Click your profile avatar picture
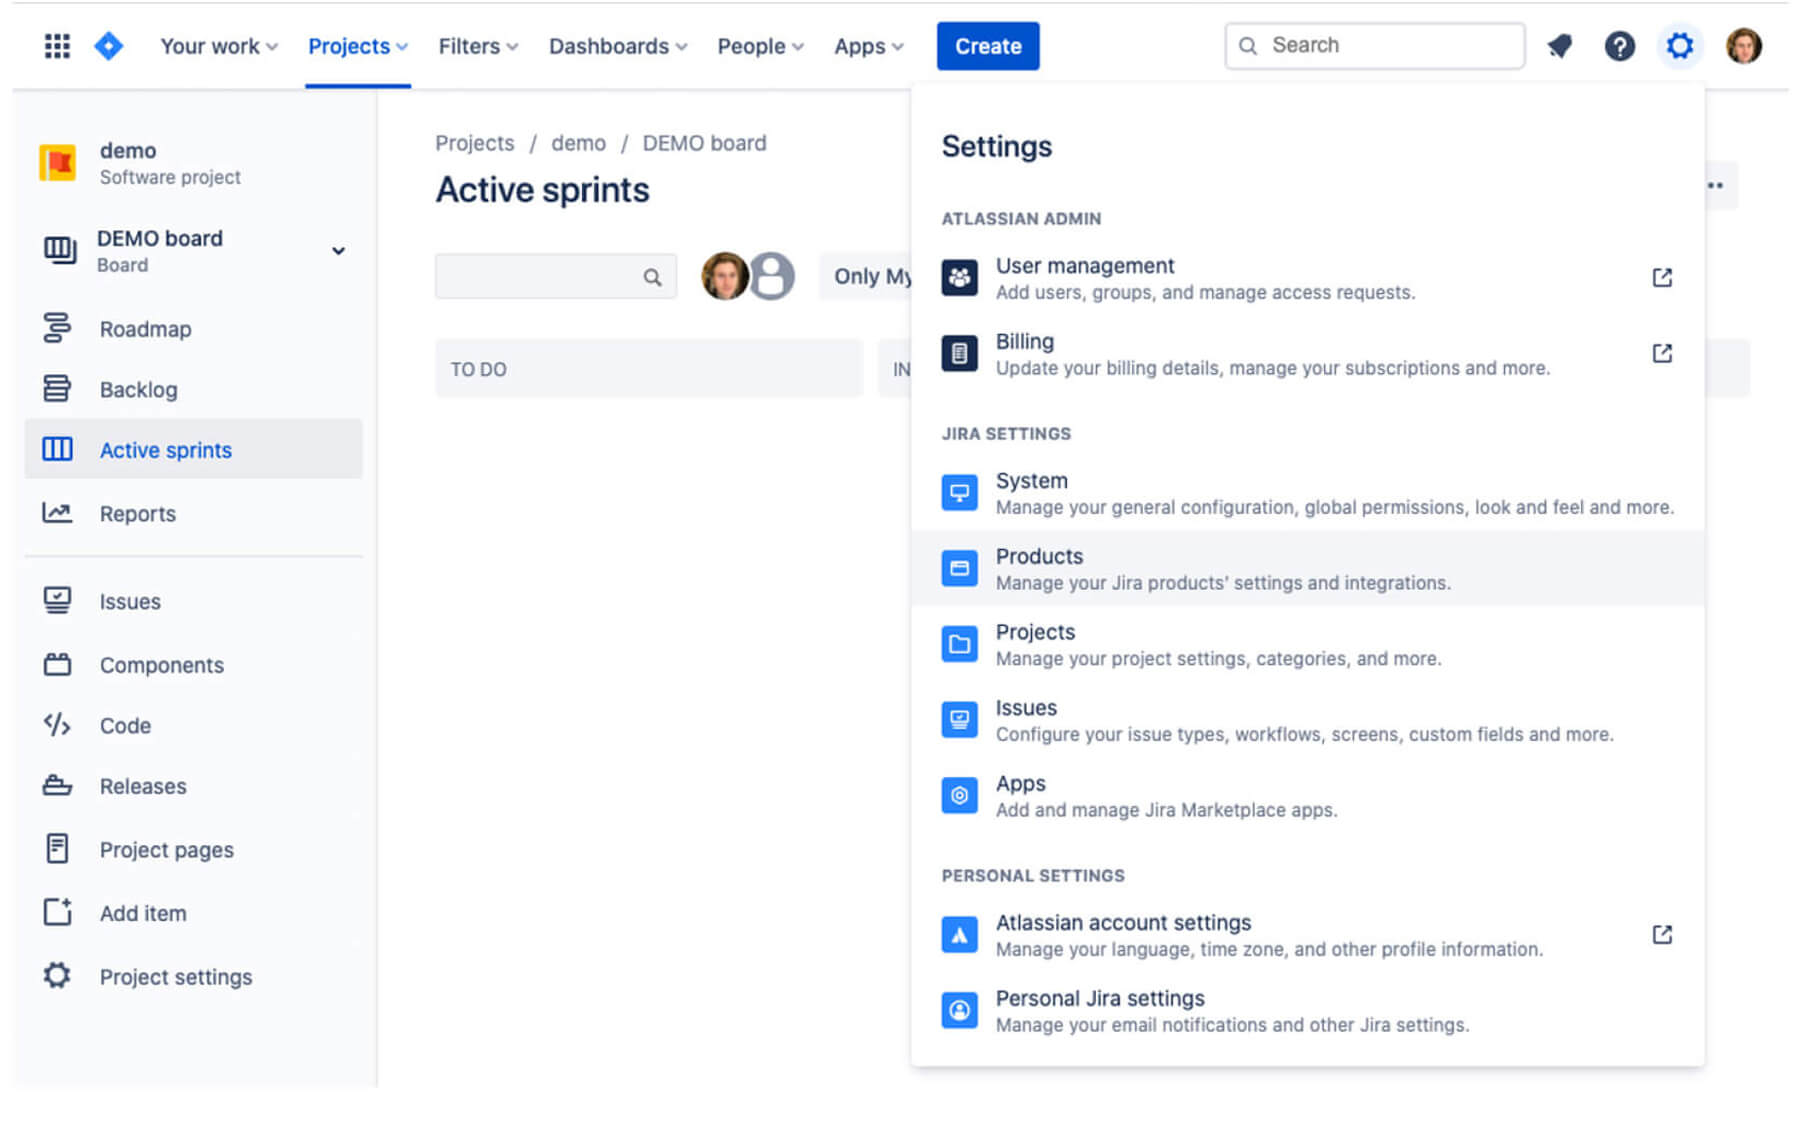 click(x=1743, y=46)
